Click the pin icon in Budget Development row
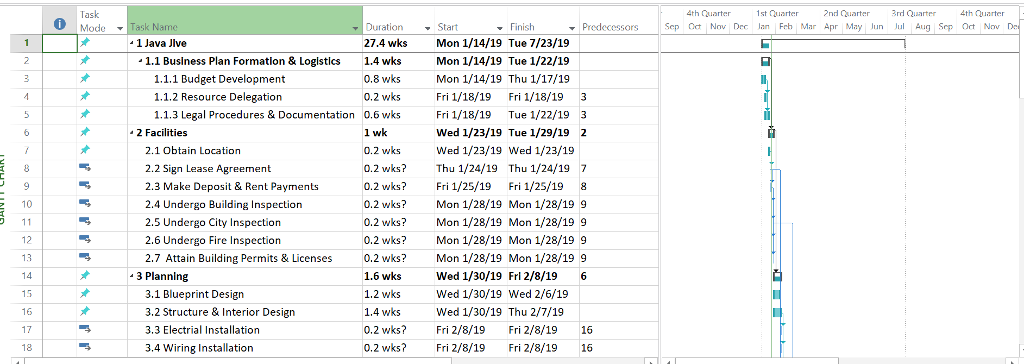The height and width of the screenshot is (364, 1024). point(85,79)
